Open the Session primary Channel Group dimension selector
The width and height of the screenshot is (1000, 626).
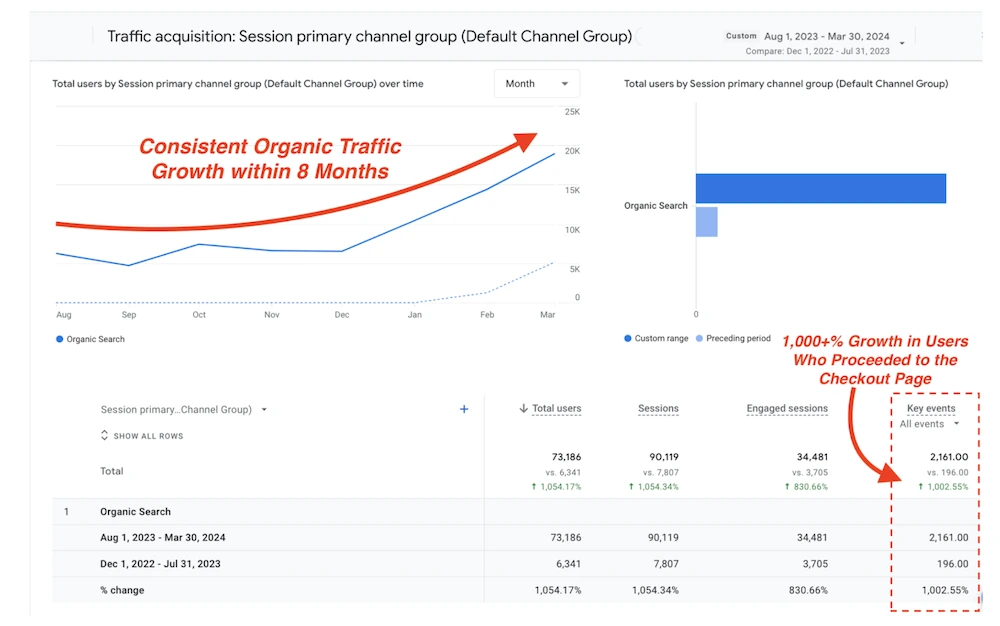183,409
